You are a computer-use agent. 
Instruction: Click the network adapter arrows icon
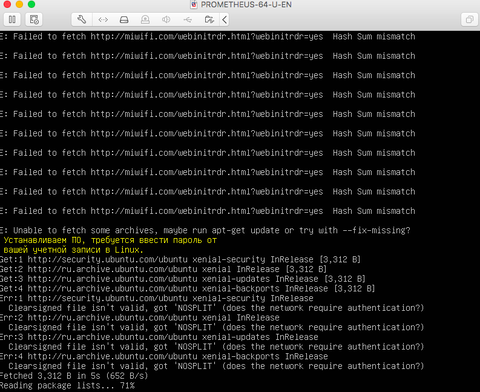point(103,20)
